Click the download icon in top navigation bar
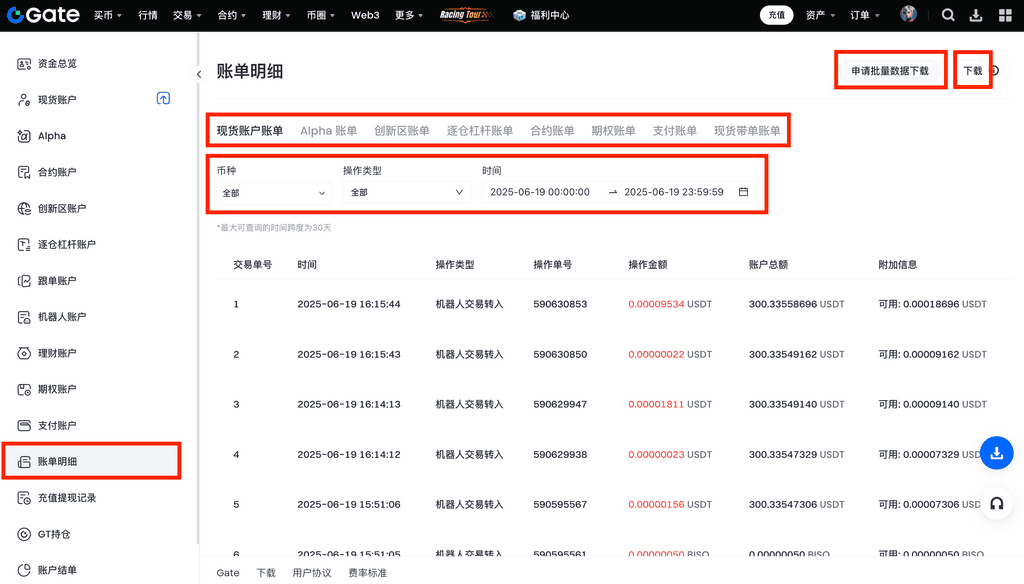The image size is (1024, 584). click(976, 15)
